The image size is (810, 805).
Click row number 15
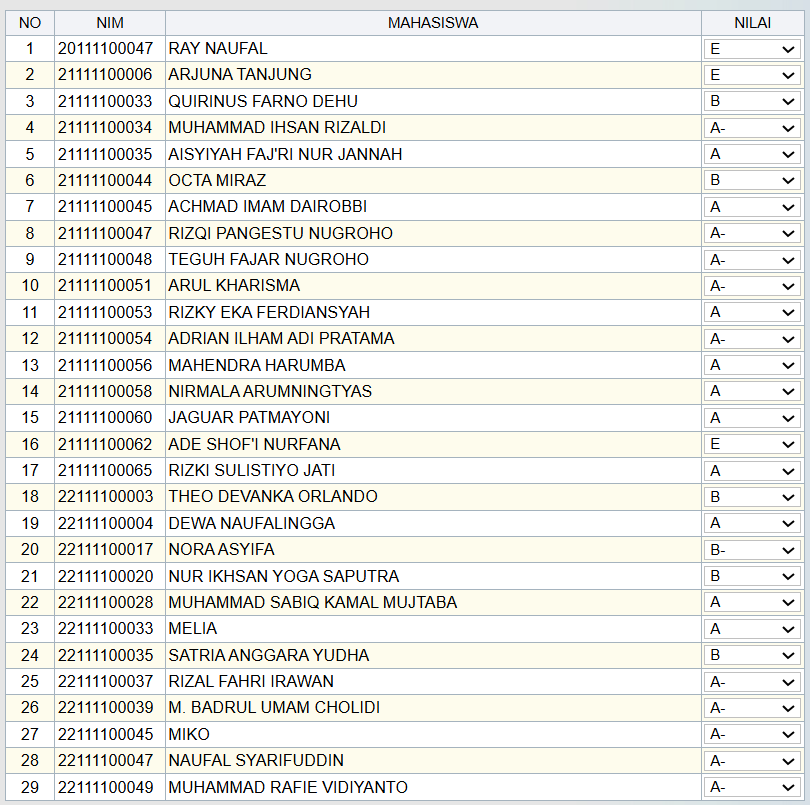coord(30,417)
